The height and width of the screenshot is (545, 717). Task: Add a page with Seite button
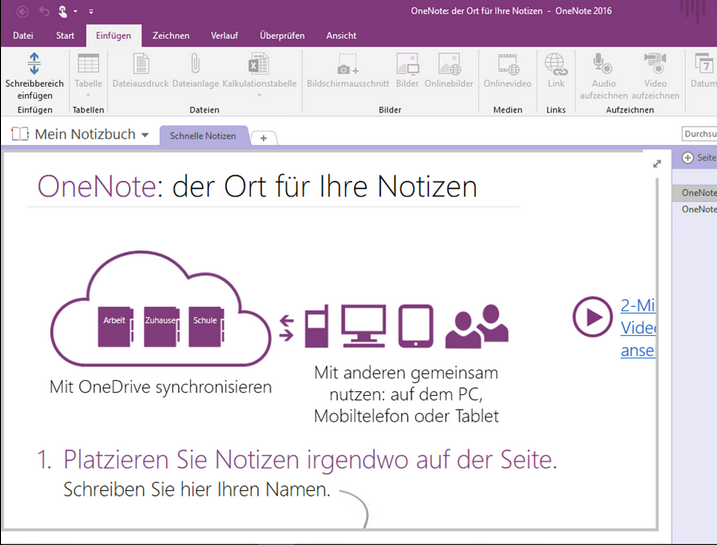(699, 158)
